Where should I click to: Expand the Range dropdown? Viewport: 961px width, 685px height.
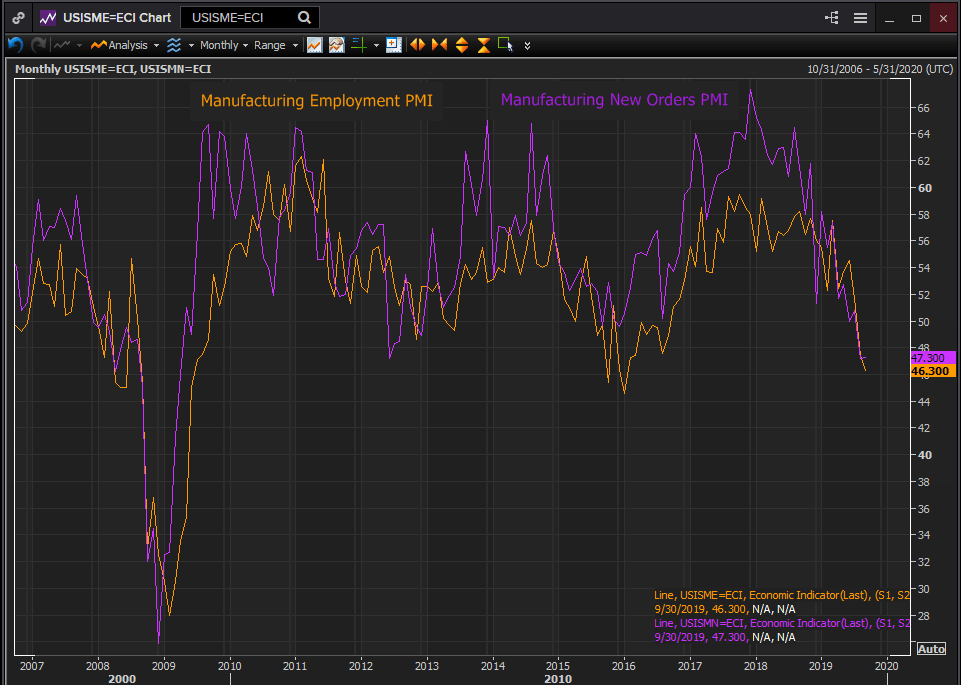274,45
